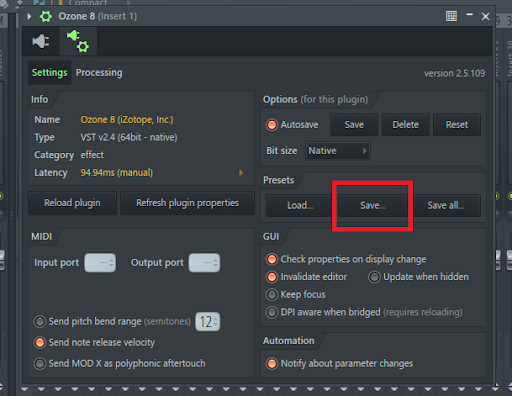Click Refresh plugin properties button
The image size is (512, 396).
[187, 203]
